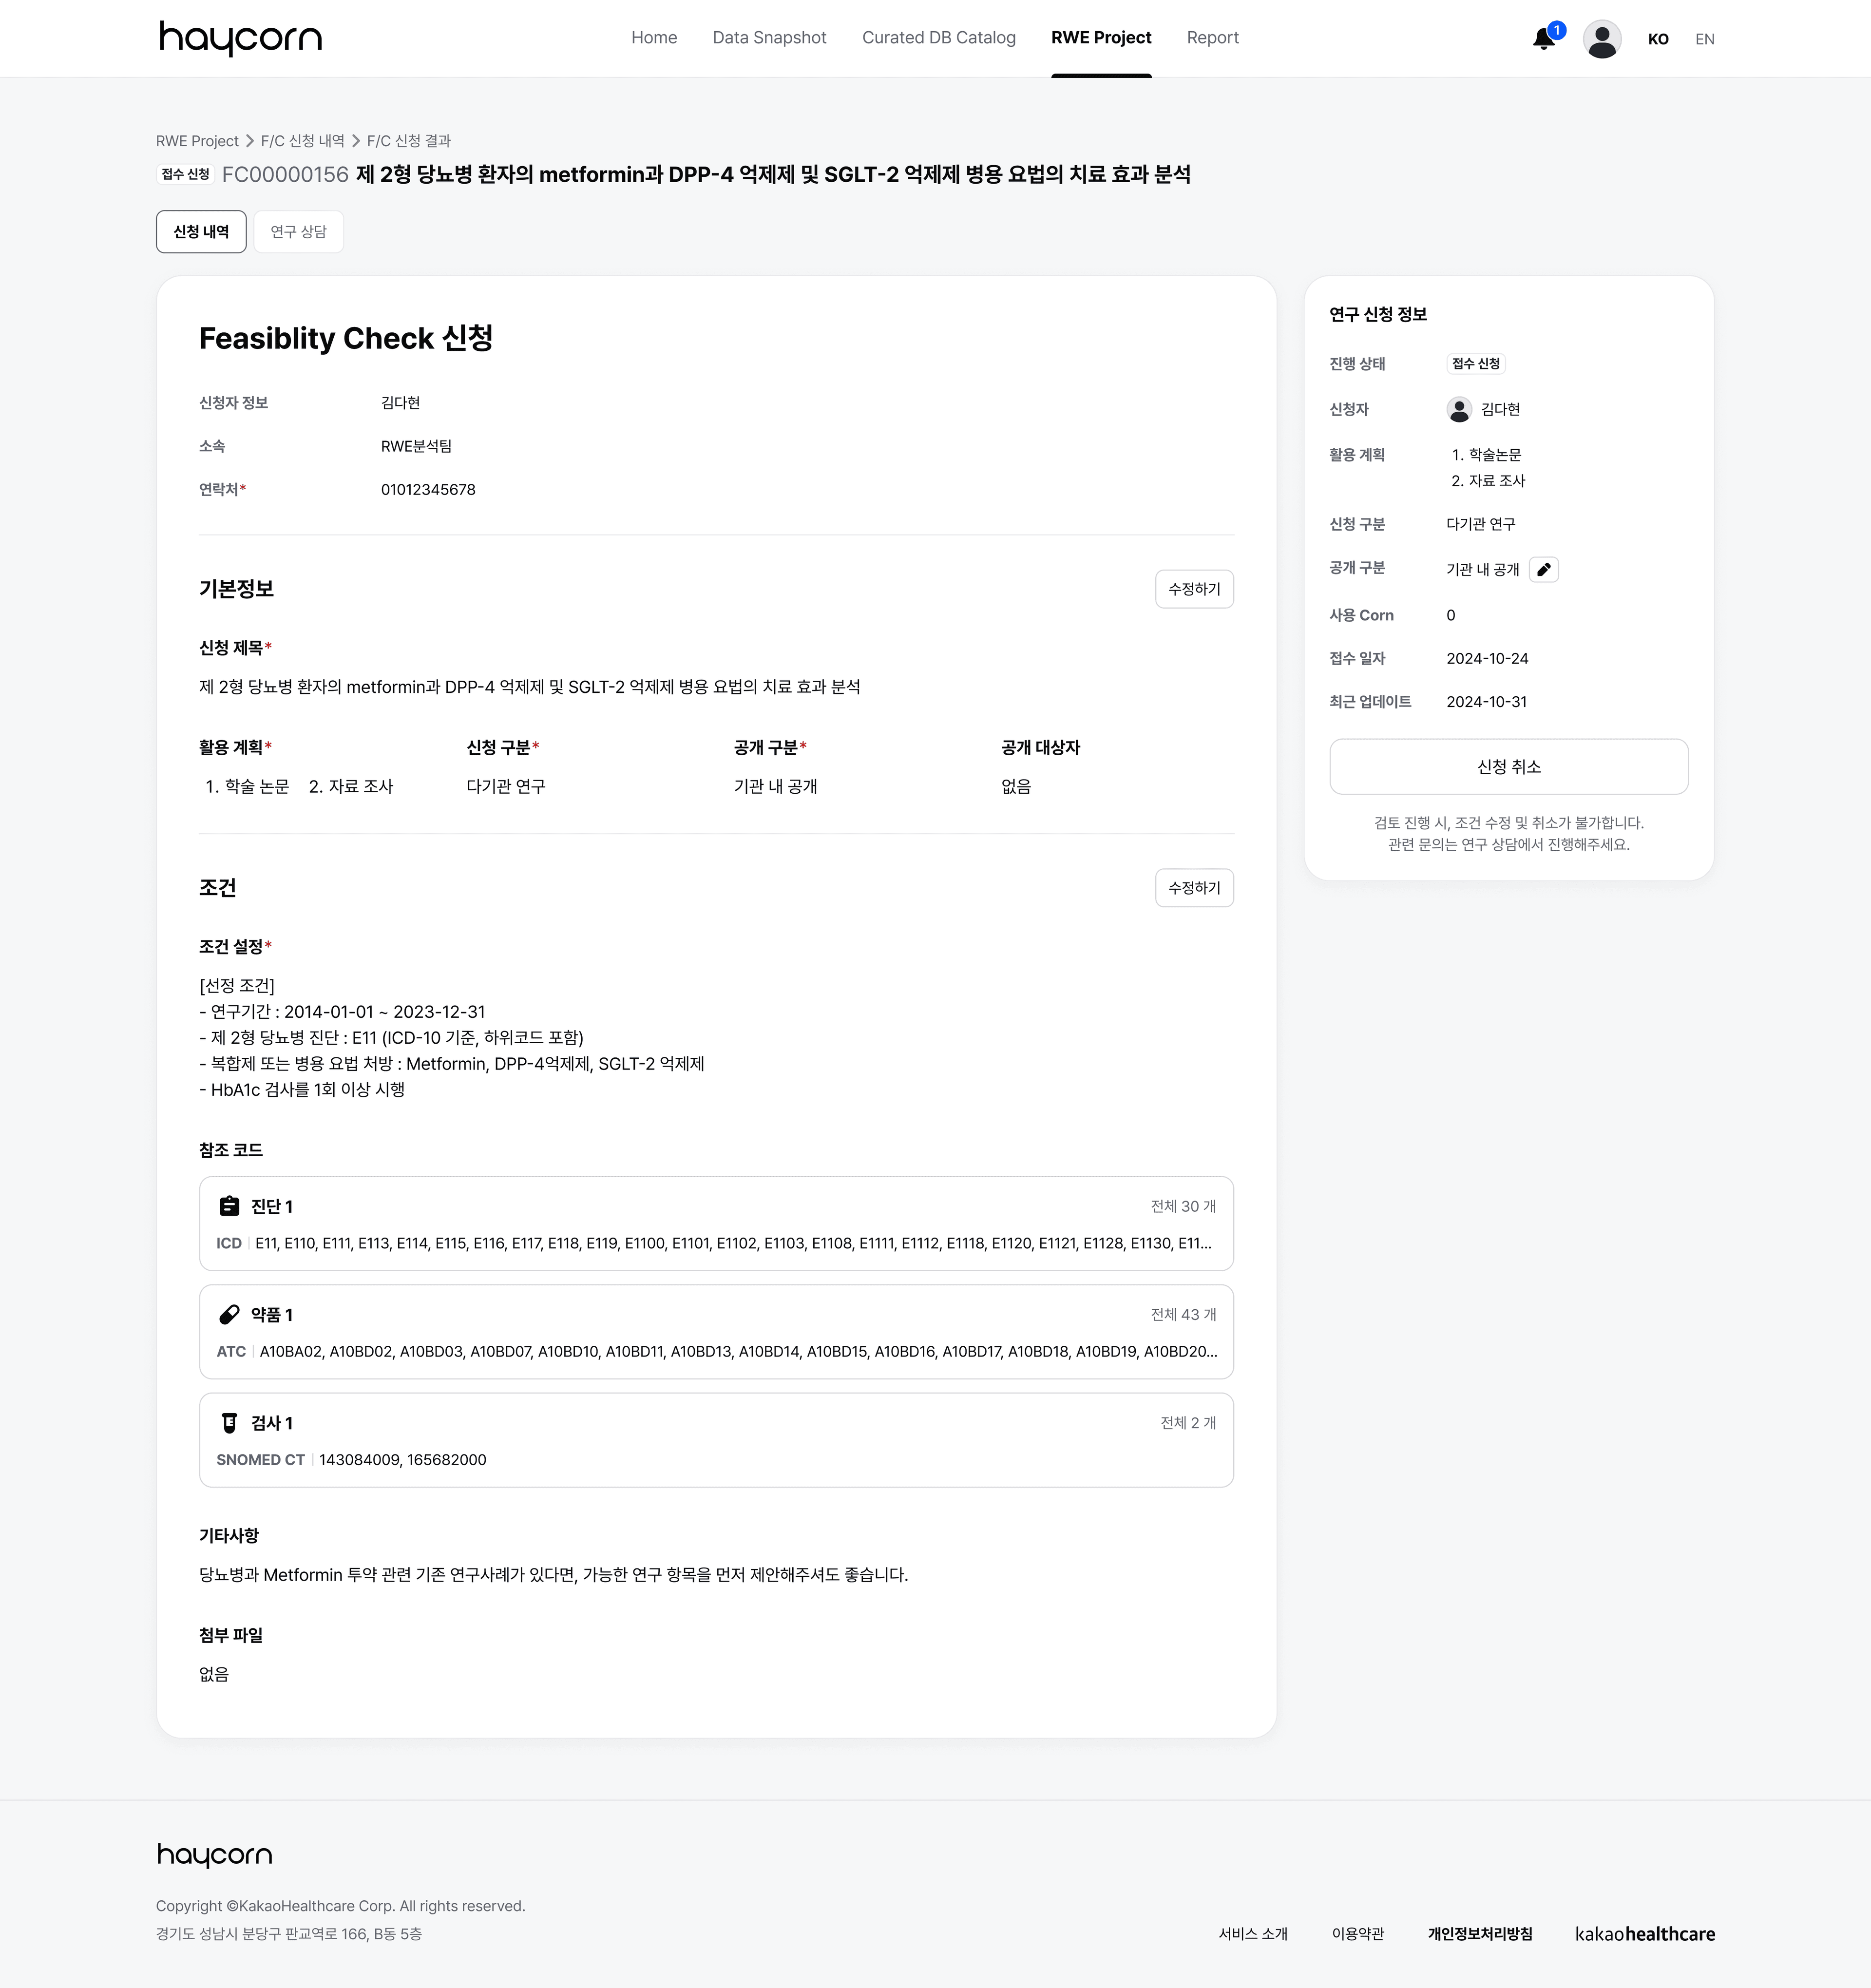The height and width of the screenshot is (1988, 1871).
Task: Open the profile avatar menu
Action: 1602,38
